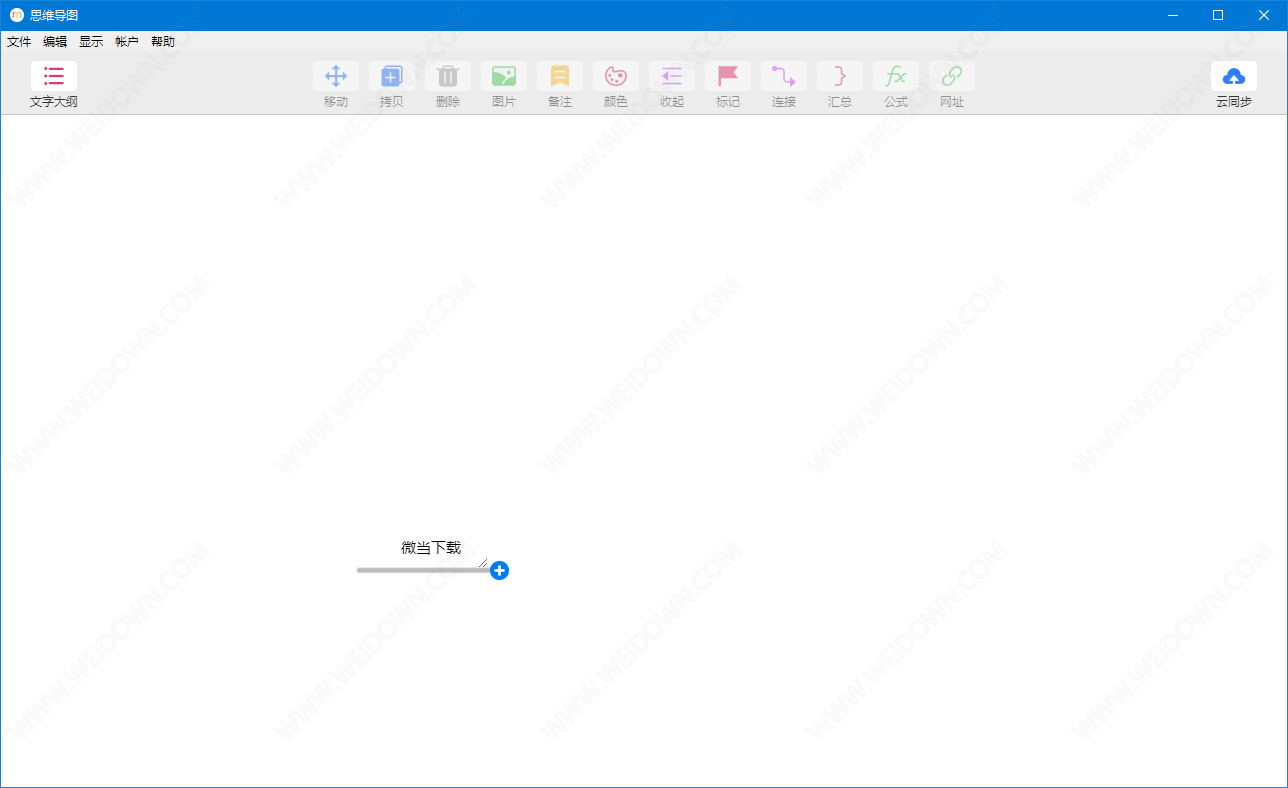Open the 帐户 menu
The image size is (1288, 788).
point(127,42)
